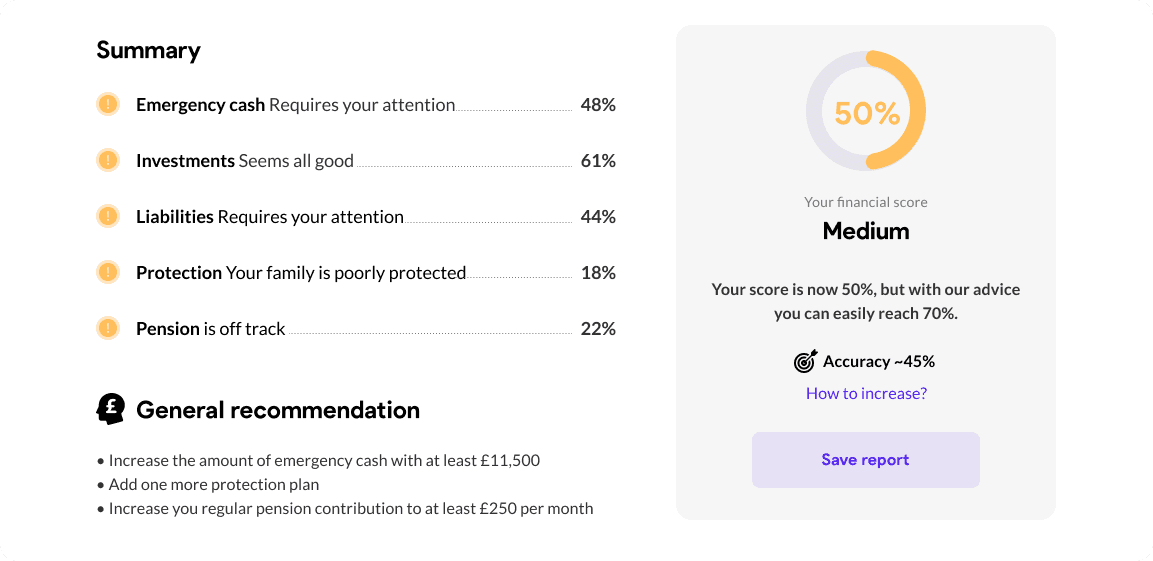The width and height of the screenshot is (1153, 561).
Task: Click the pound head General recommendation icon
Action: pos(110,409)
